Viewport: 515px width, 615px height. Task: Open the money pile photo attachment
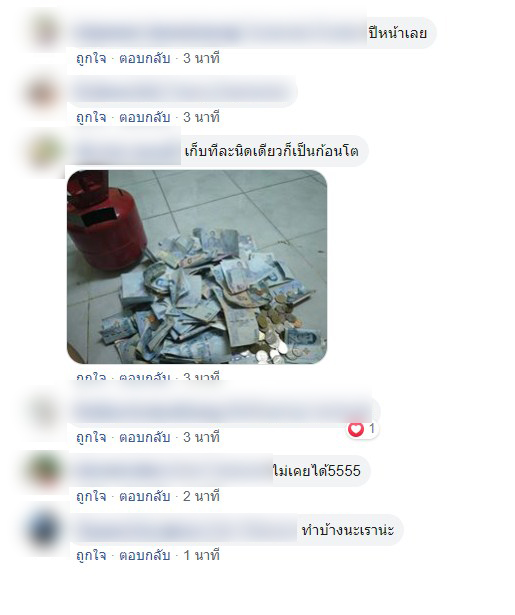pos(197,267)
